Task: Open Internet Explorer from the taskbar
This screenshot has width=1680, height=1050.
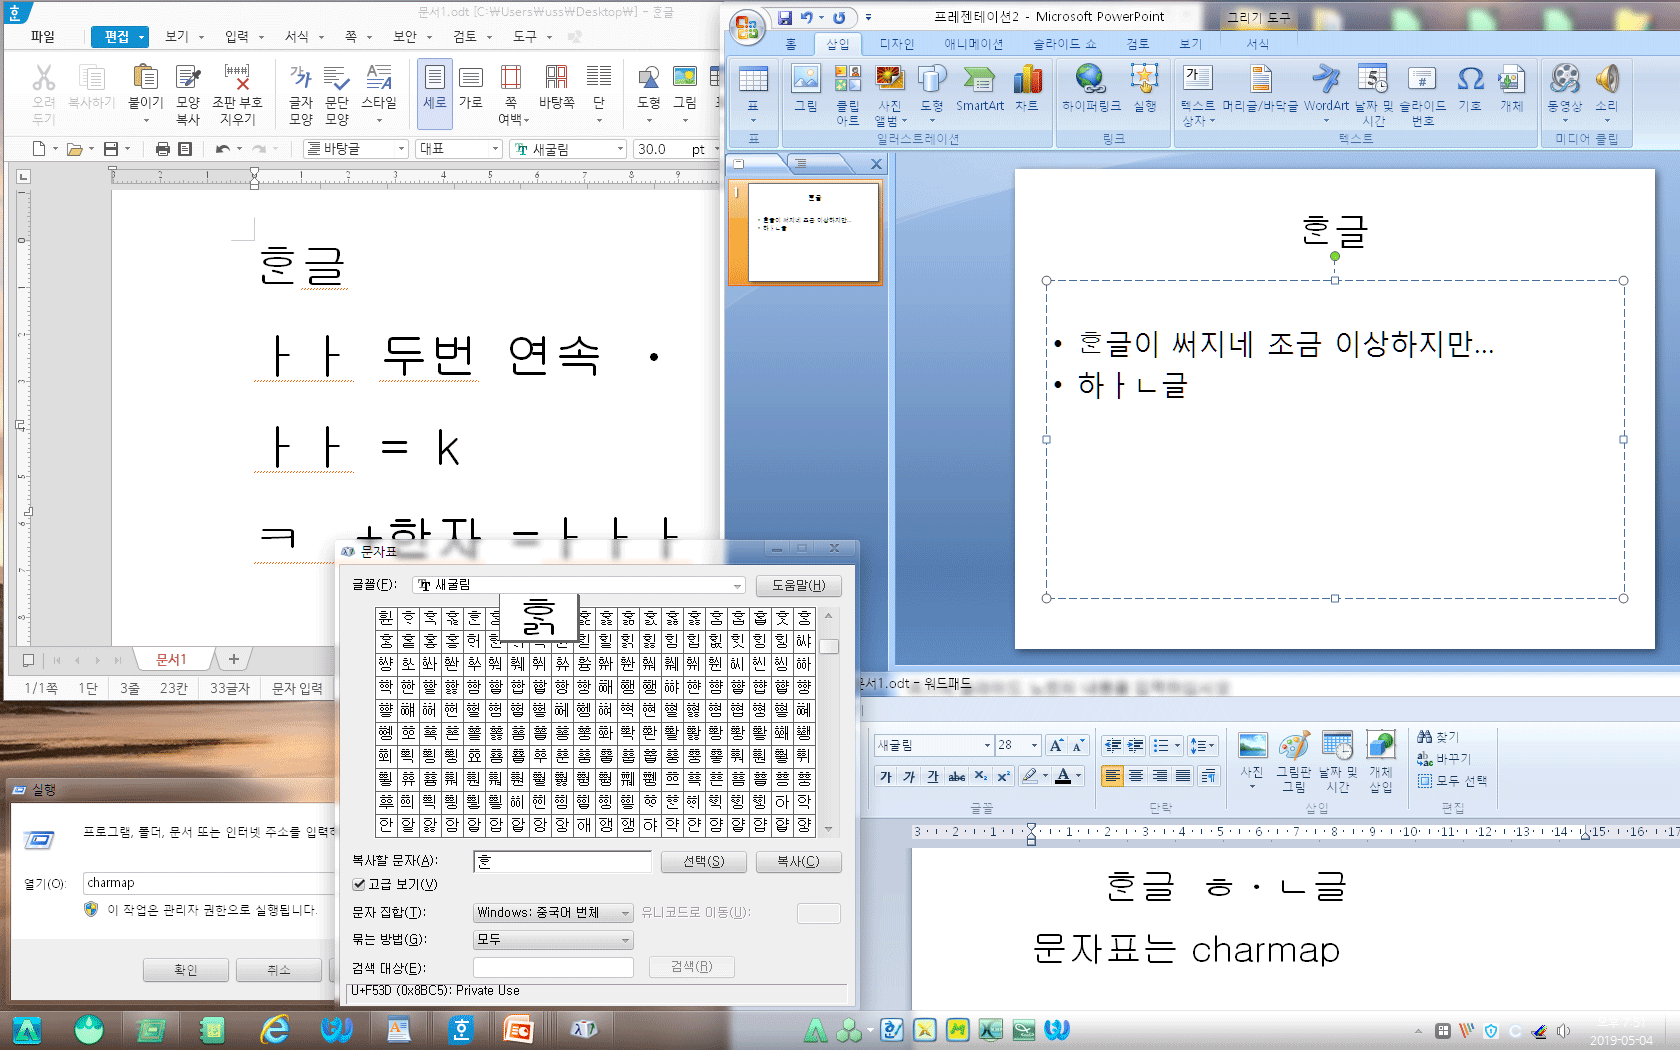Action: coord(274,1029)
